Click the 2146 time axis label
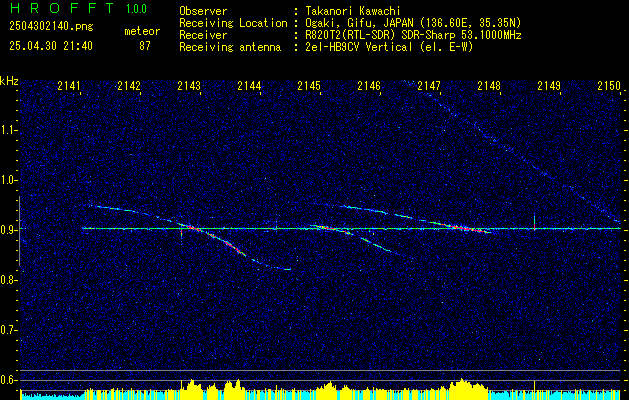This screenshot has height=400, width=629. 369,86
